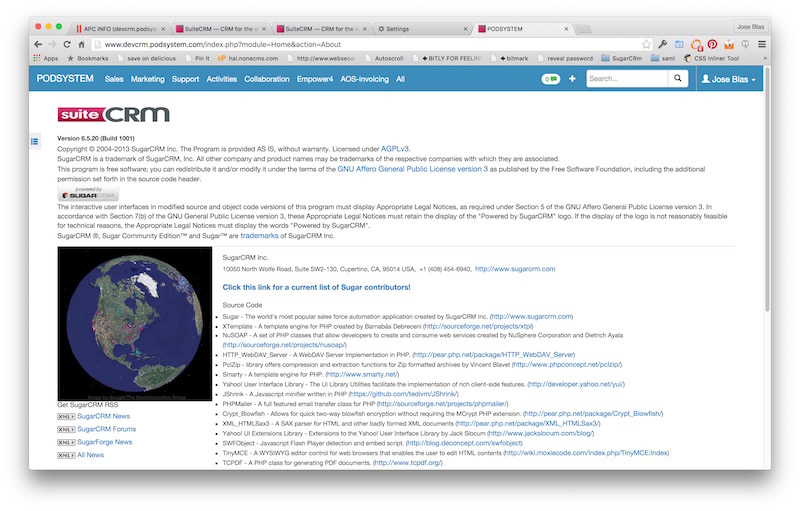The image size is (800, 511).
Task: Open the http://www.sugarcrm.com address link
Action: [515, 269]
